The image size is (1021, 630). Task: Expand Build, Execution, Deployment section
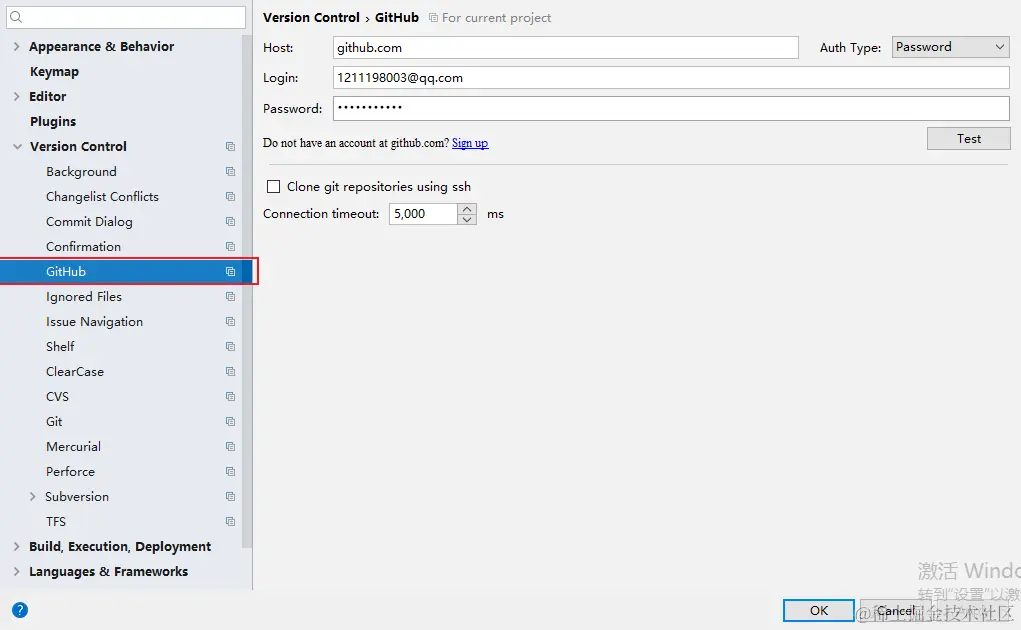click(16, 547)
